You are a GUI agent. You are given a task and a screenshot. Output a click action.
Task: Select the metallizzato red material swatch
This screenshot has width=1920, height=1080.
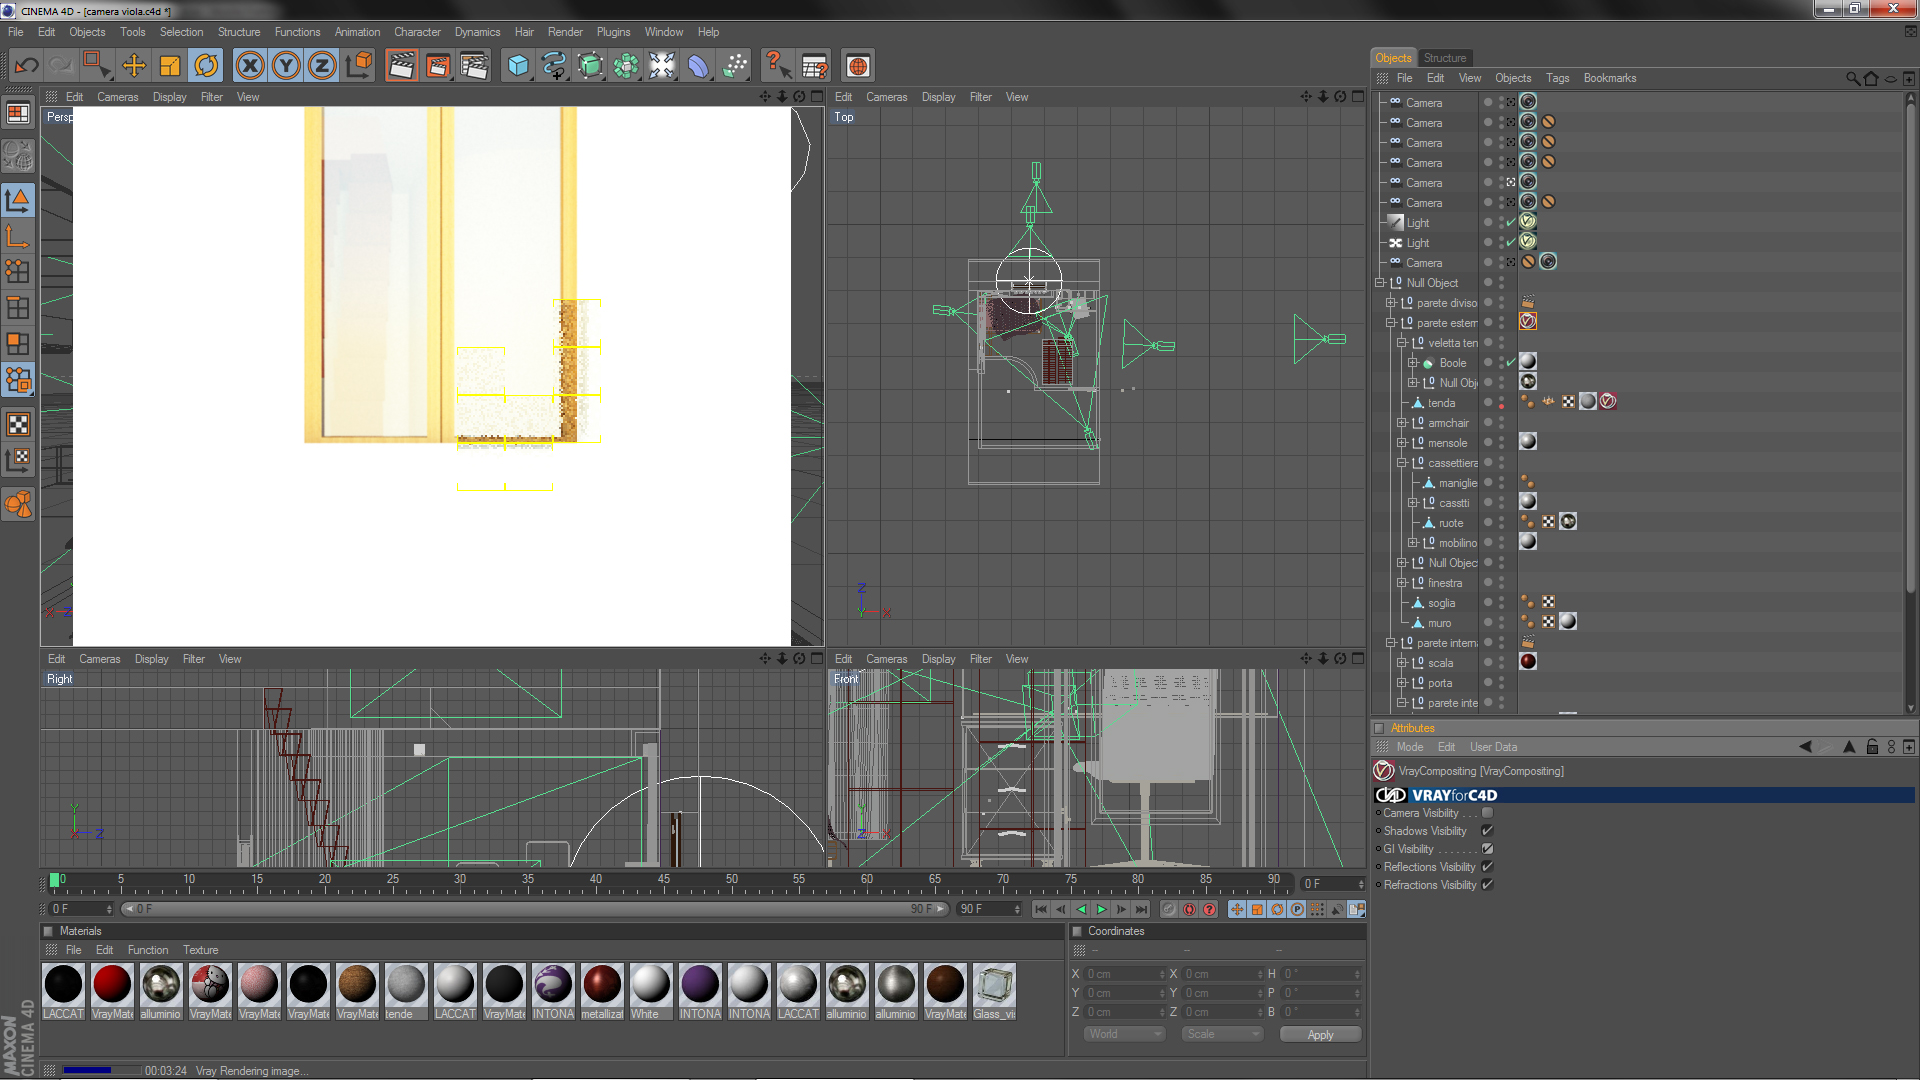pyautogui.click(x=602, y=984)
